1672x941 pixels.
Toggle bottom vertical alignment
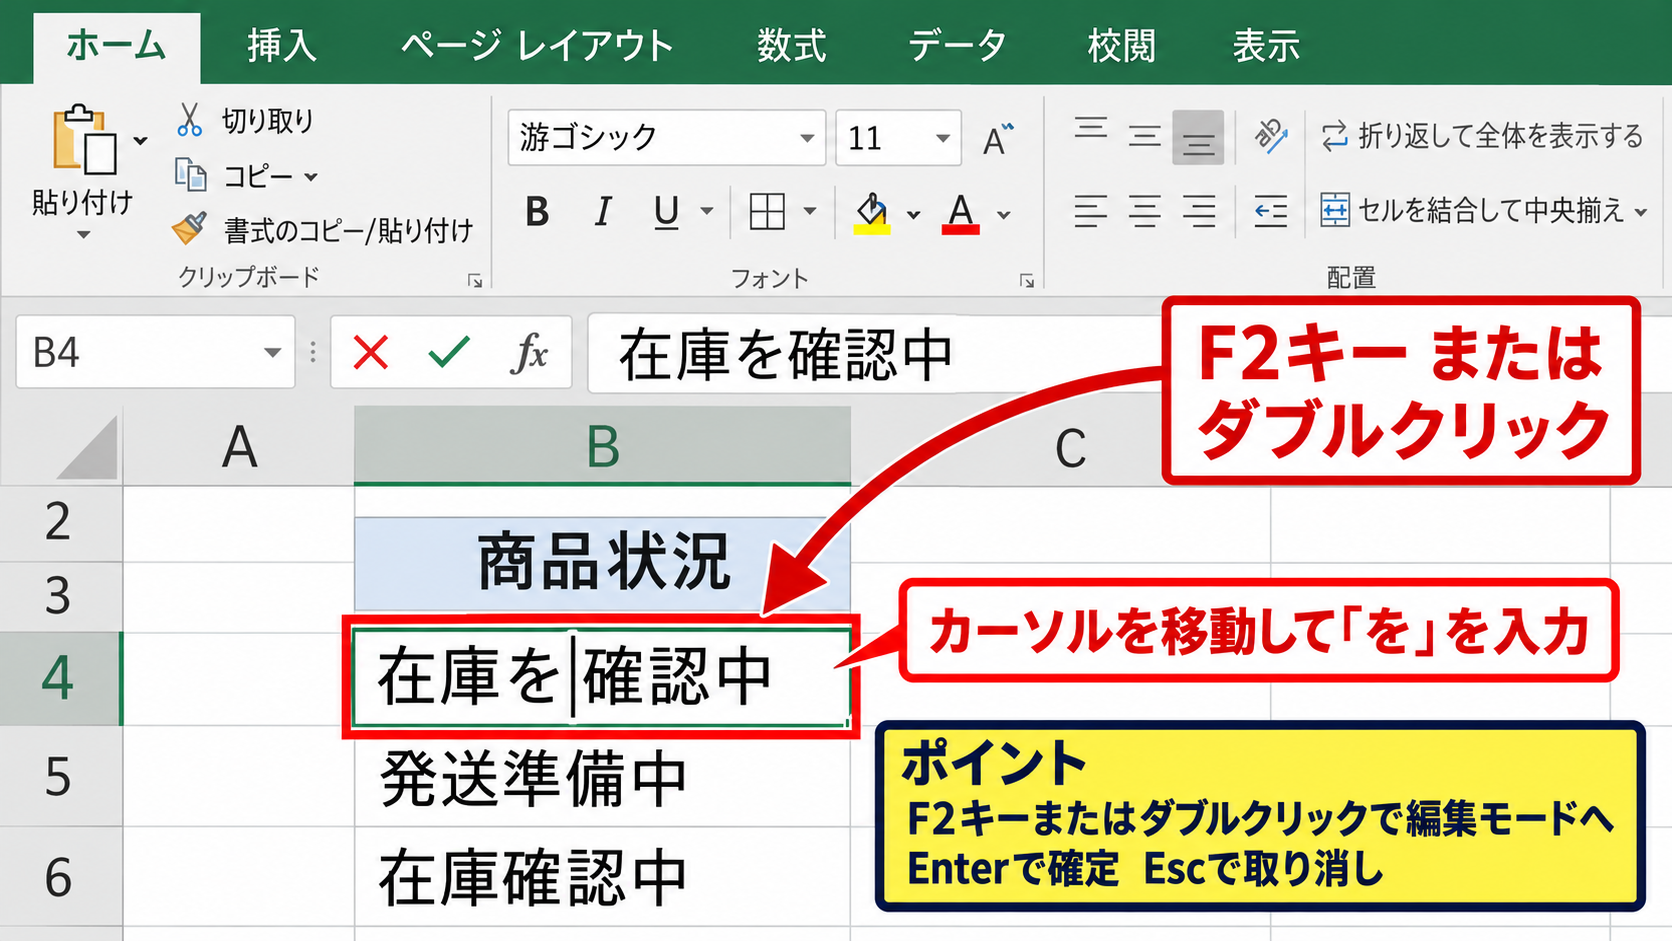coord(1198,137)
